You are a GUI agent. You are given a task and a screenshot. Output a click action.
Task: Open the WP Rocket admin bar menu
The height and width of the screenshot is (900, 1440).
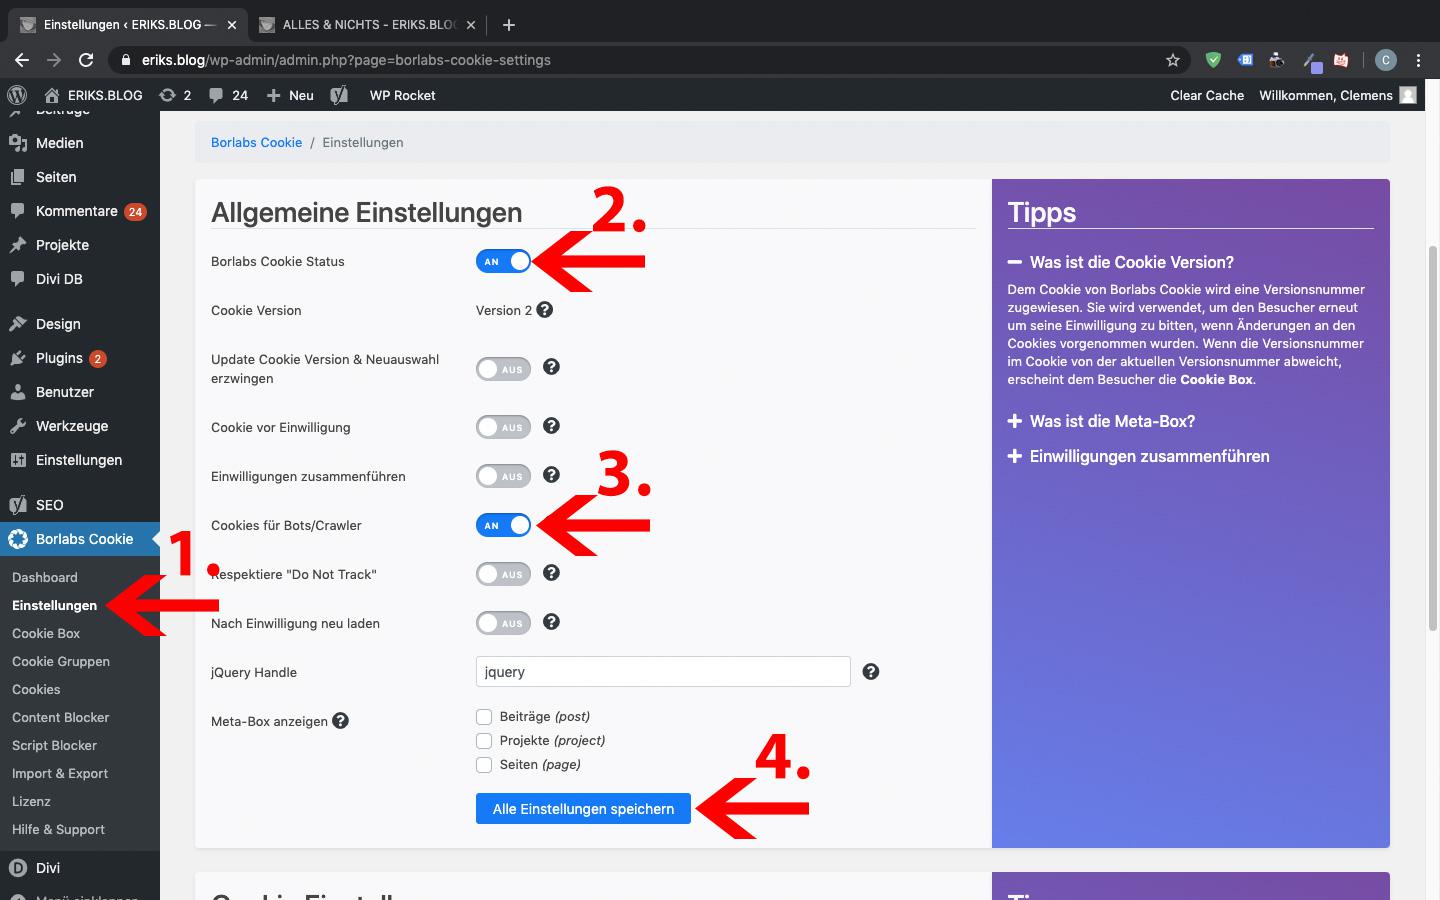point(402,95)
